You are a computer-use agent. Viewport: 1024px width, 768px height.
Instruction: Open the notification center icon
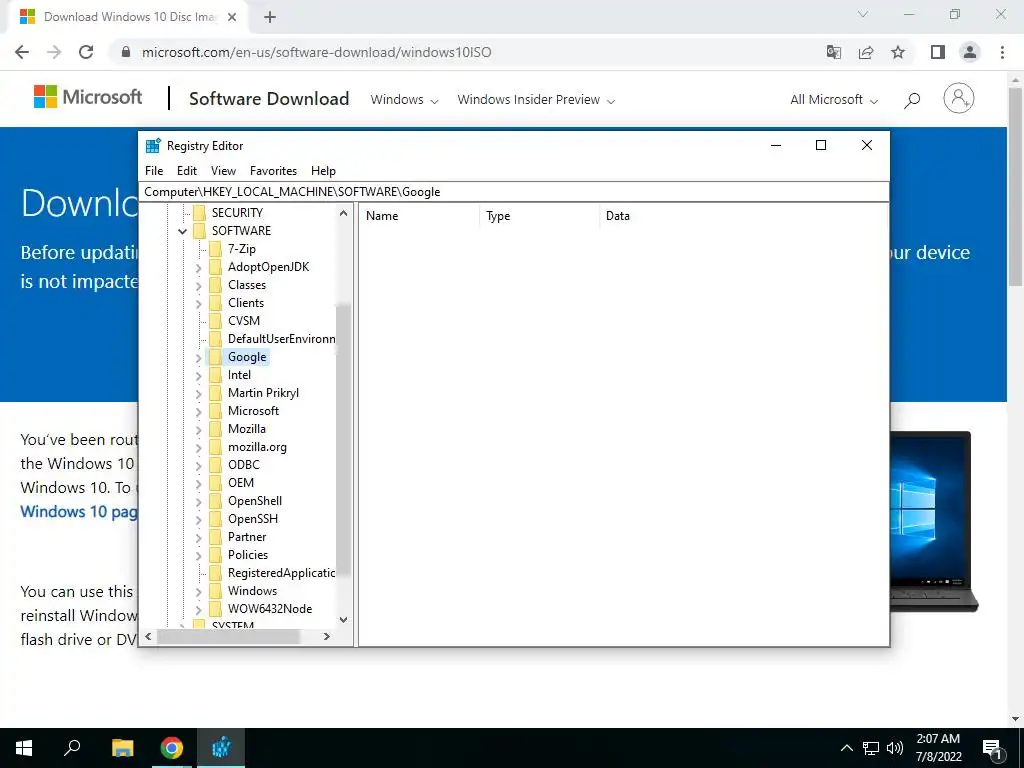(x=993, y=748)
